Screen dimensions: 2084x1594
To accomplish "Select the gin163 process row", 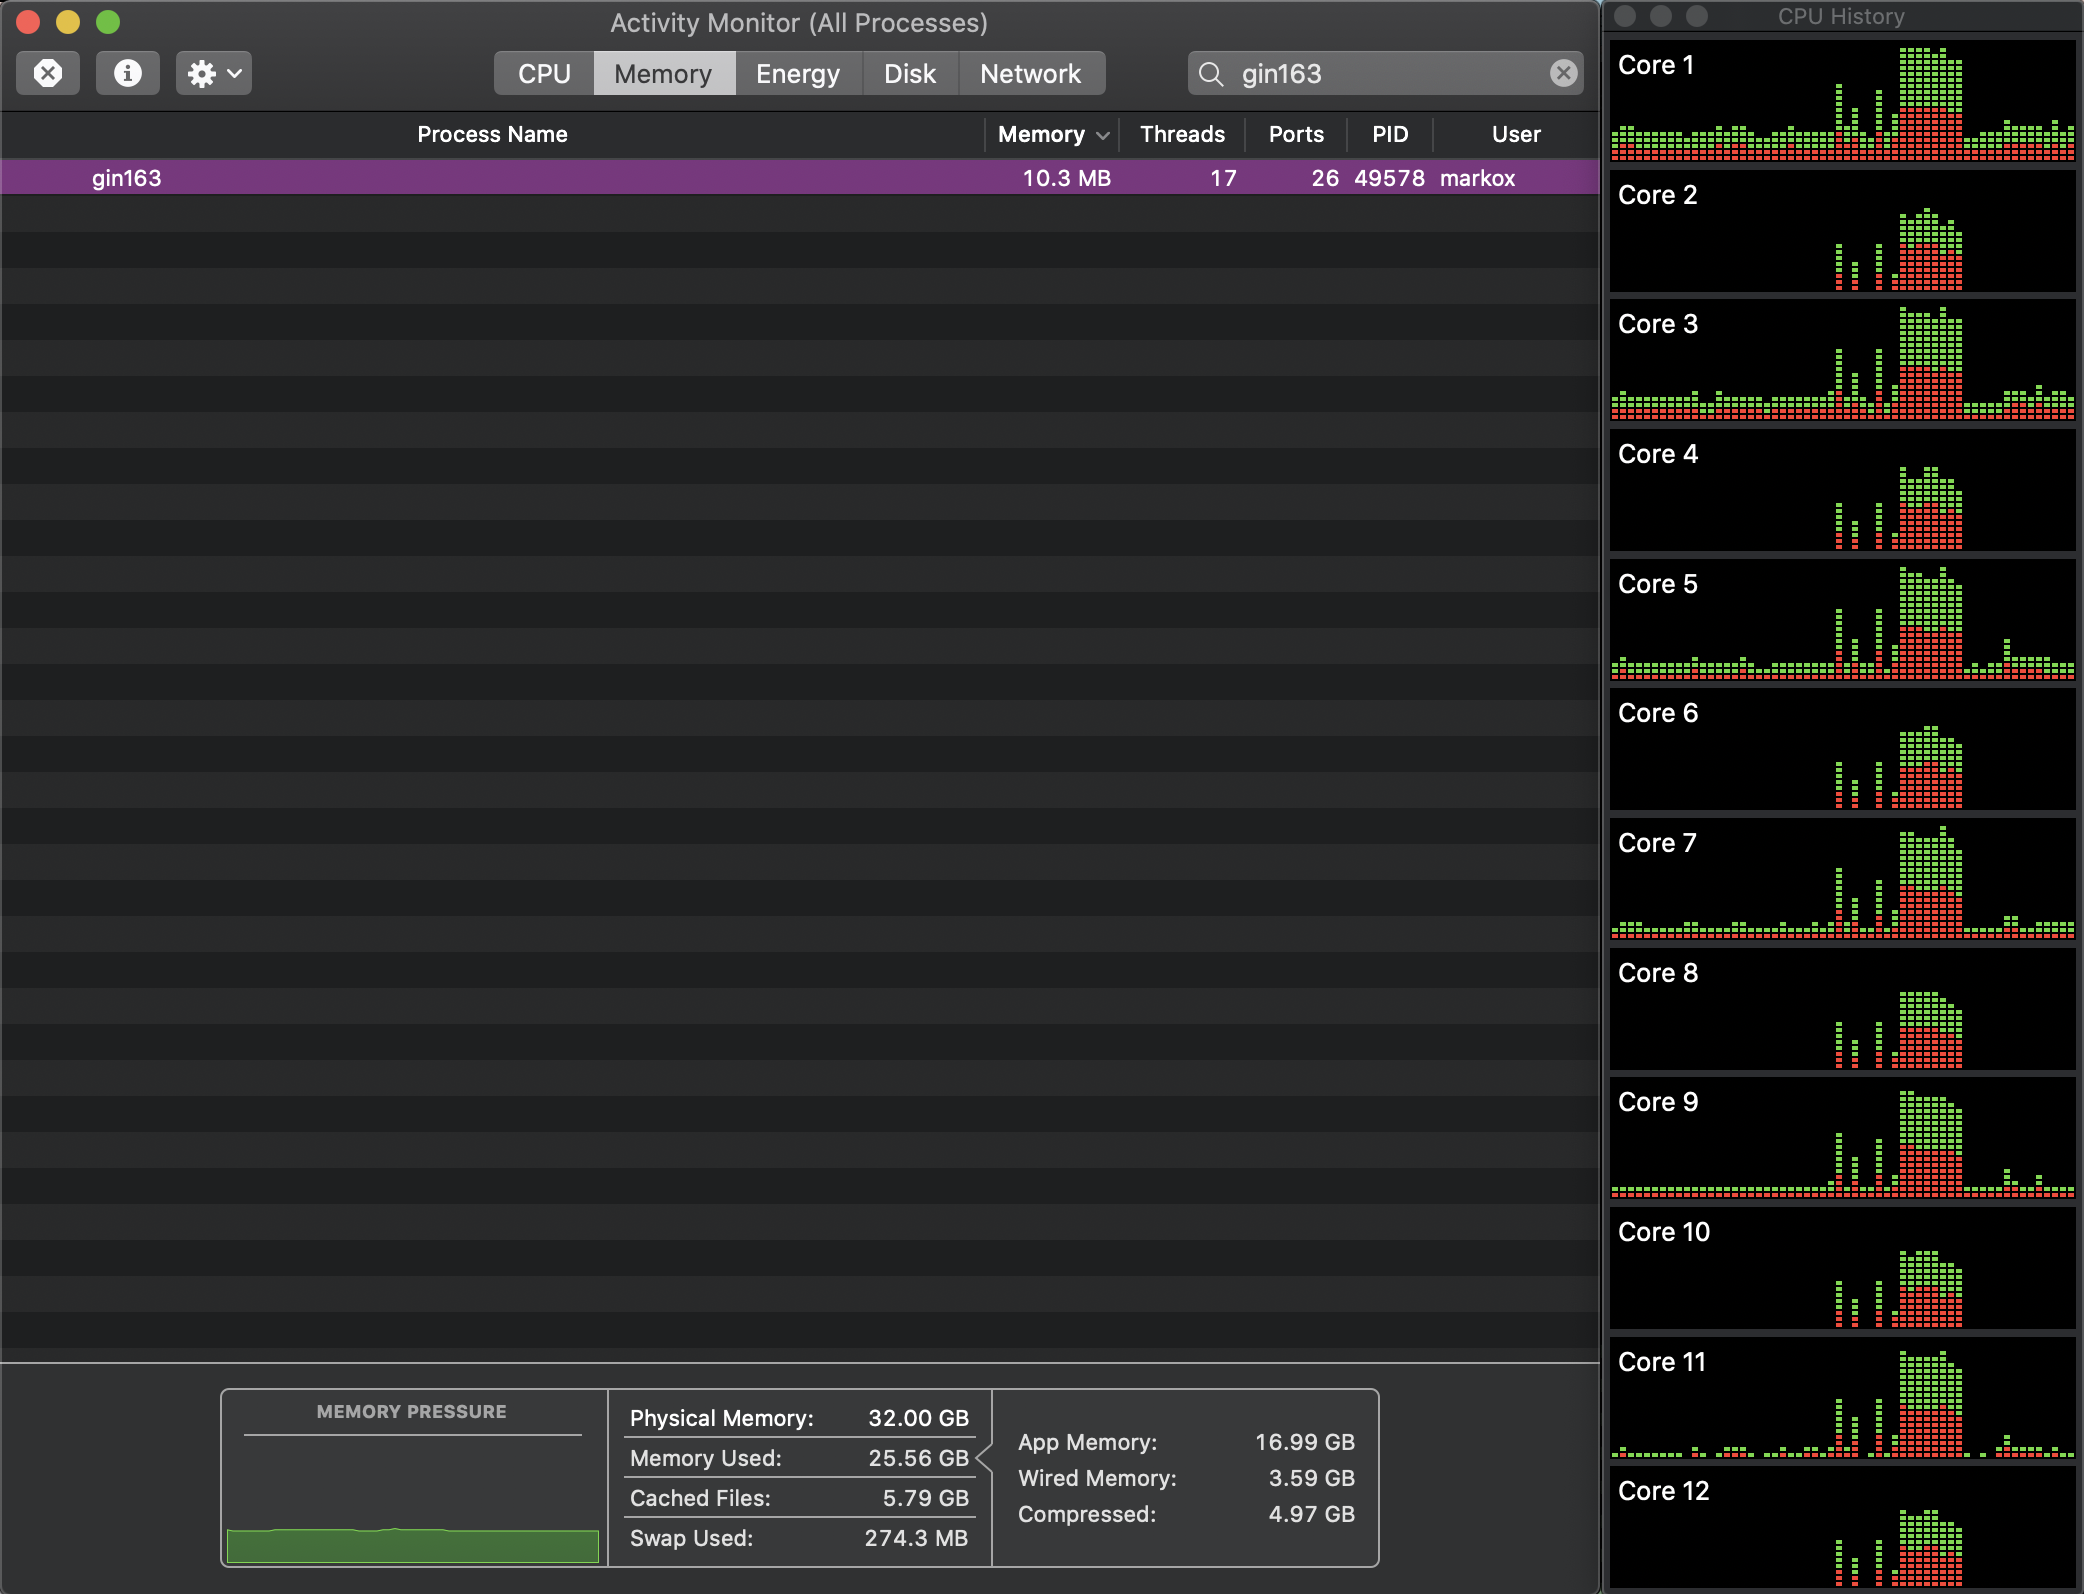I will (800, 178).
